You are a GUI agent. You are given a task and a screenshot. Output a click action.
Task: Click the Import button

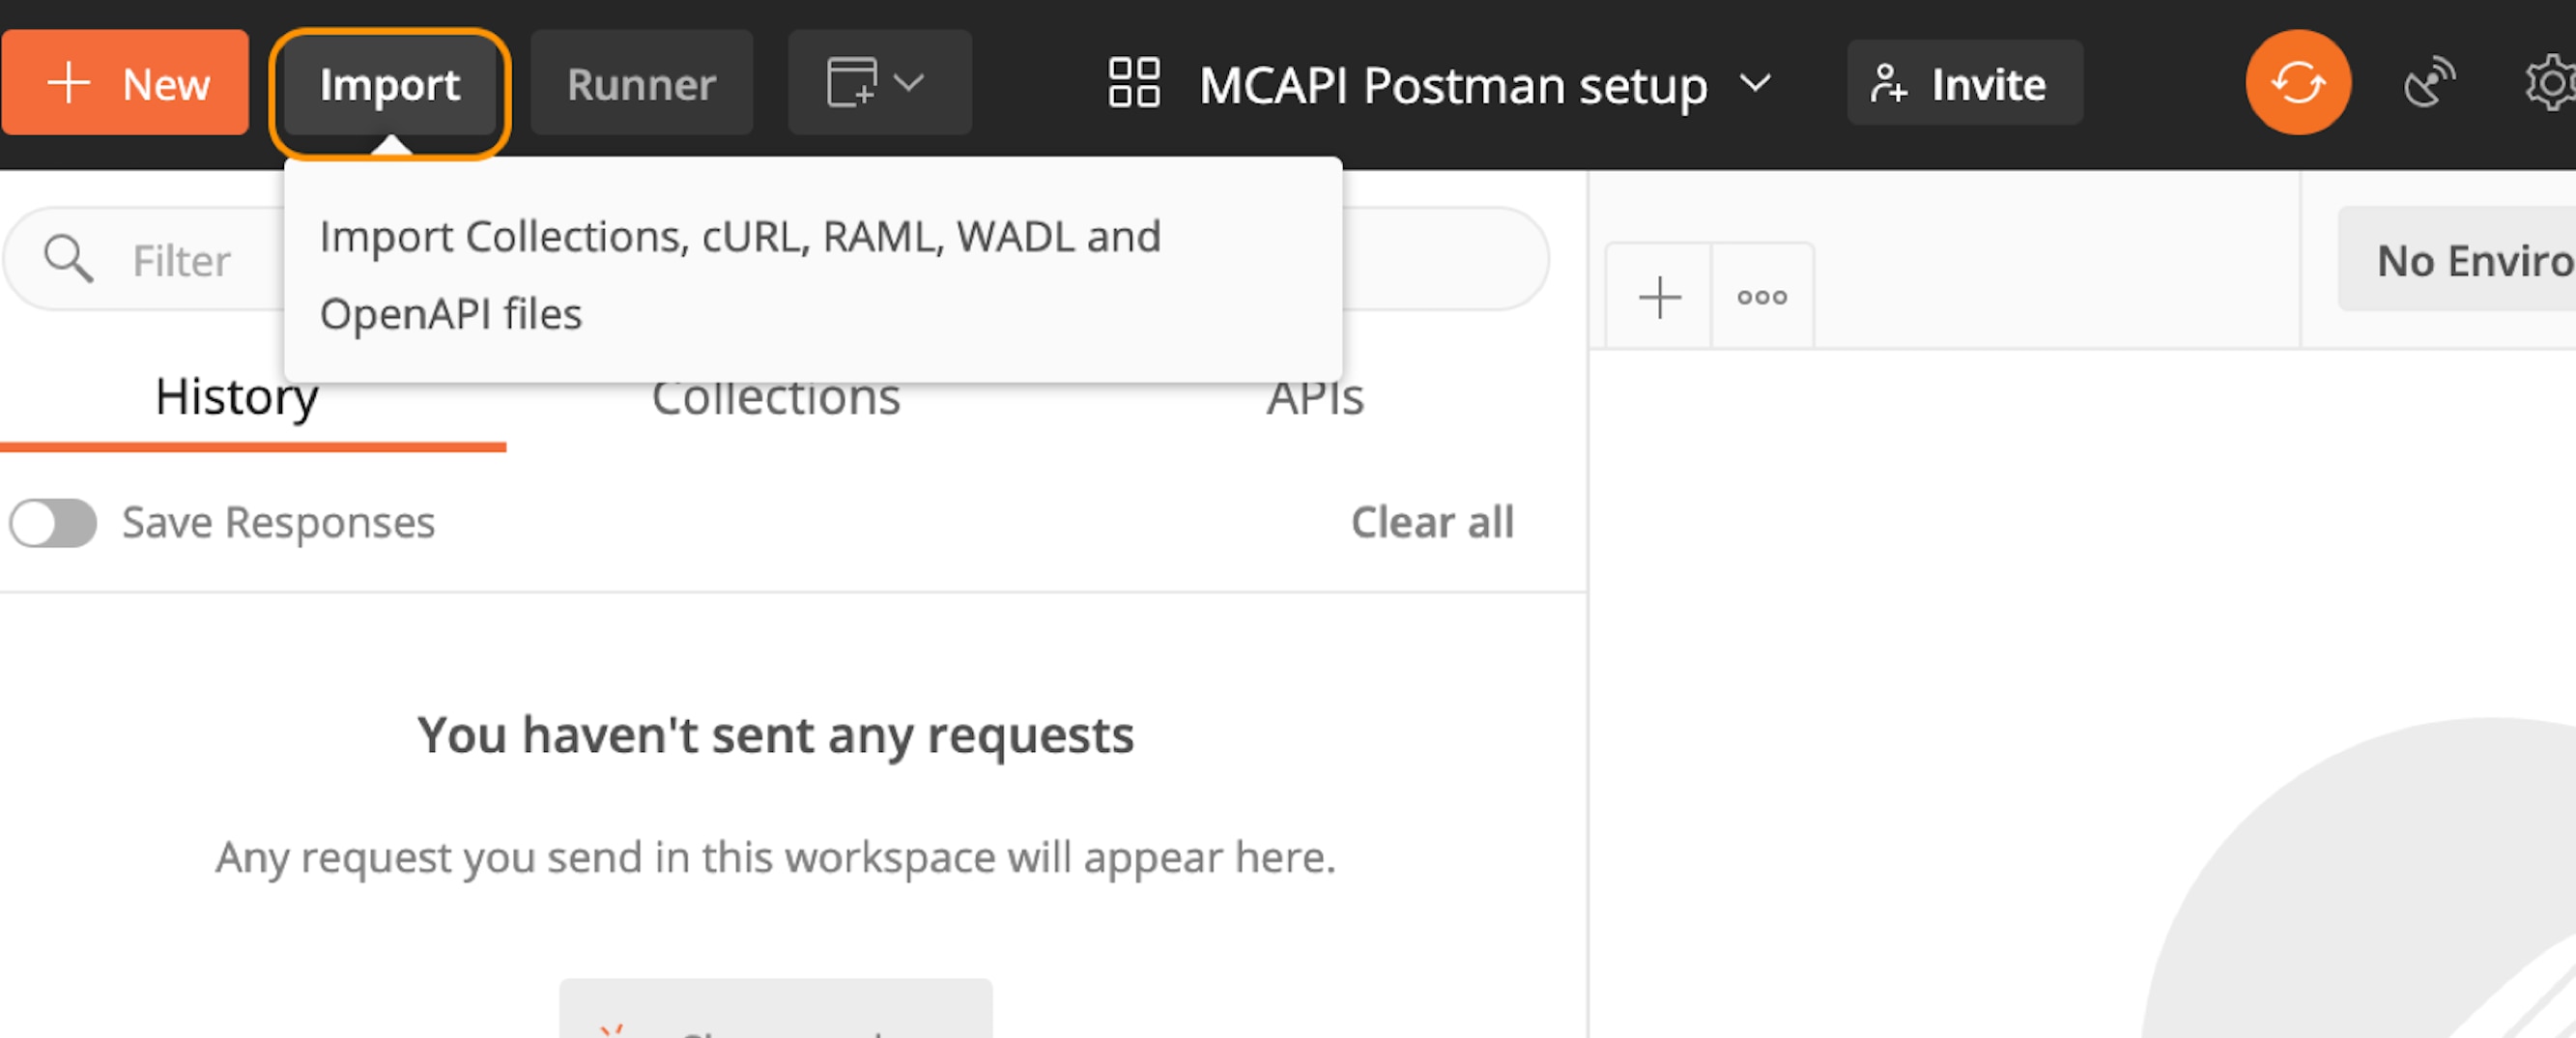click(x=390, y=84)
